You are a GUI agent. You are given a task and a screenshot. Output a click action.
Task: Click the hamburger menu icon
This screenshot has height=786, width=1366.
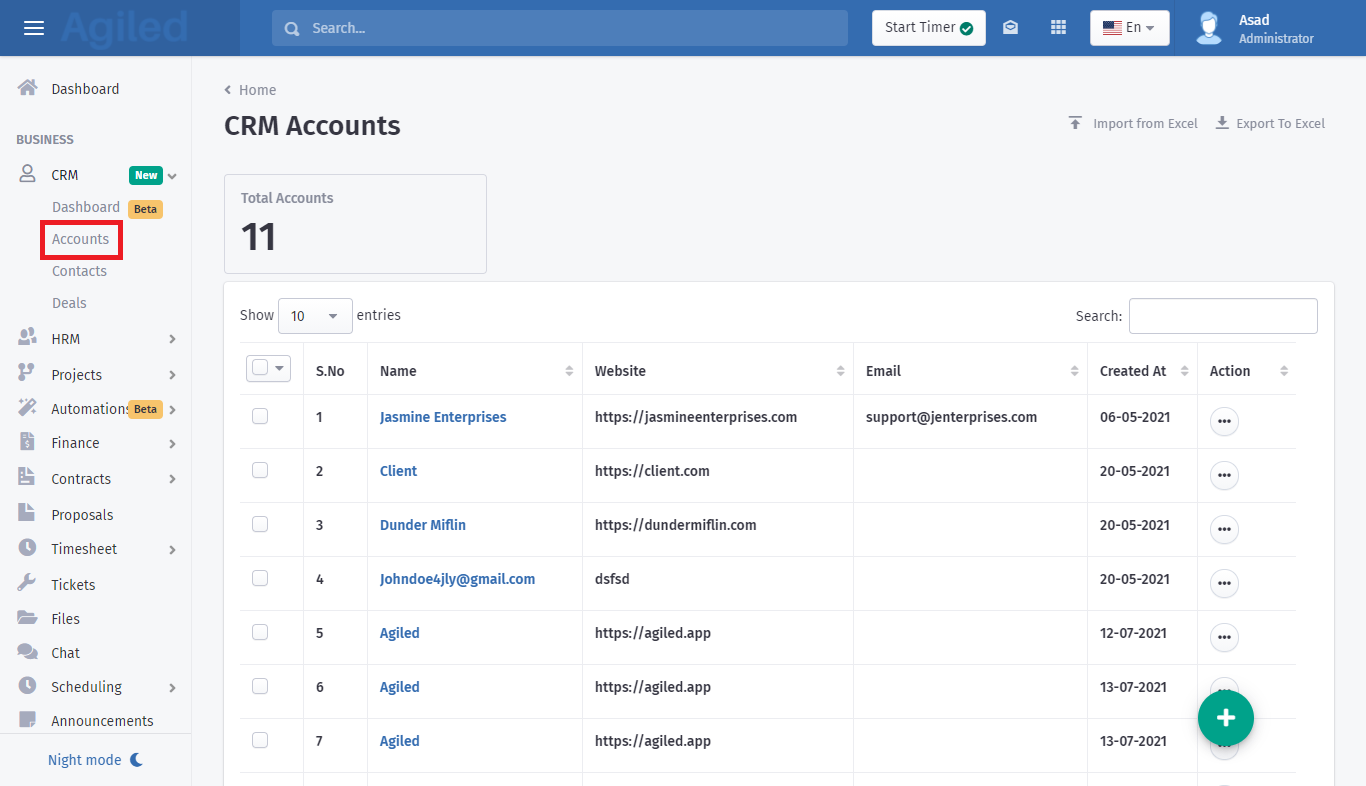[34, 28]
